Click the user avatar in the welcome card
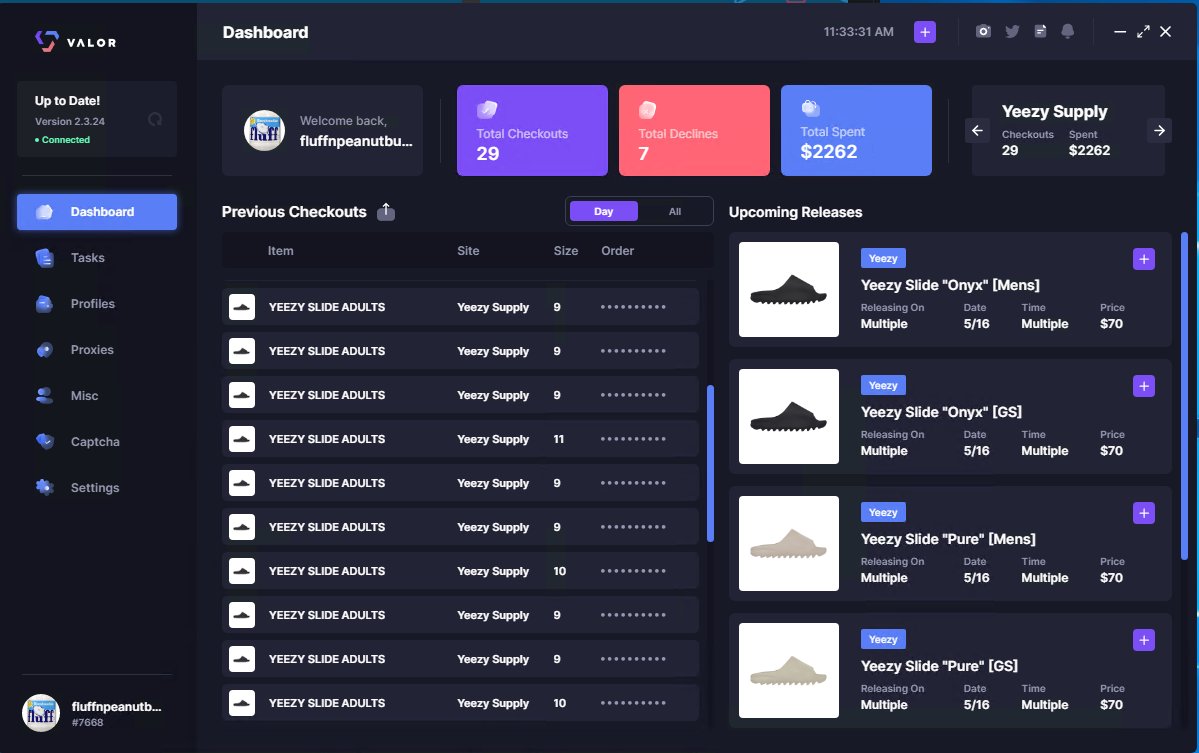The image size is (1199, 753). pyautogui.click(x=265, y=131)
